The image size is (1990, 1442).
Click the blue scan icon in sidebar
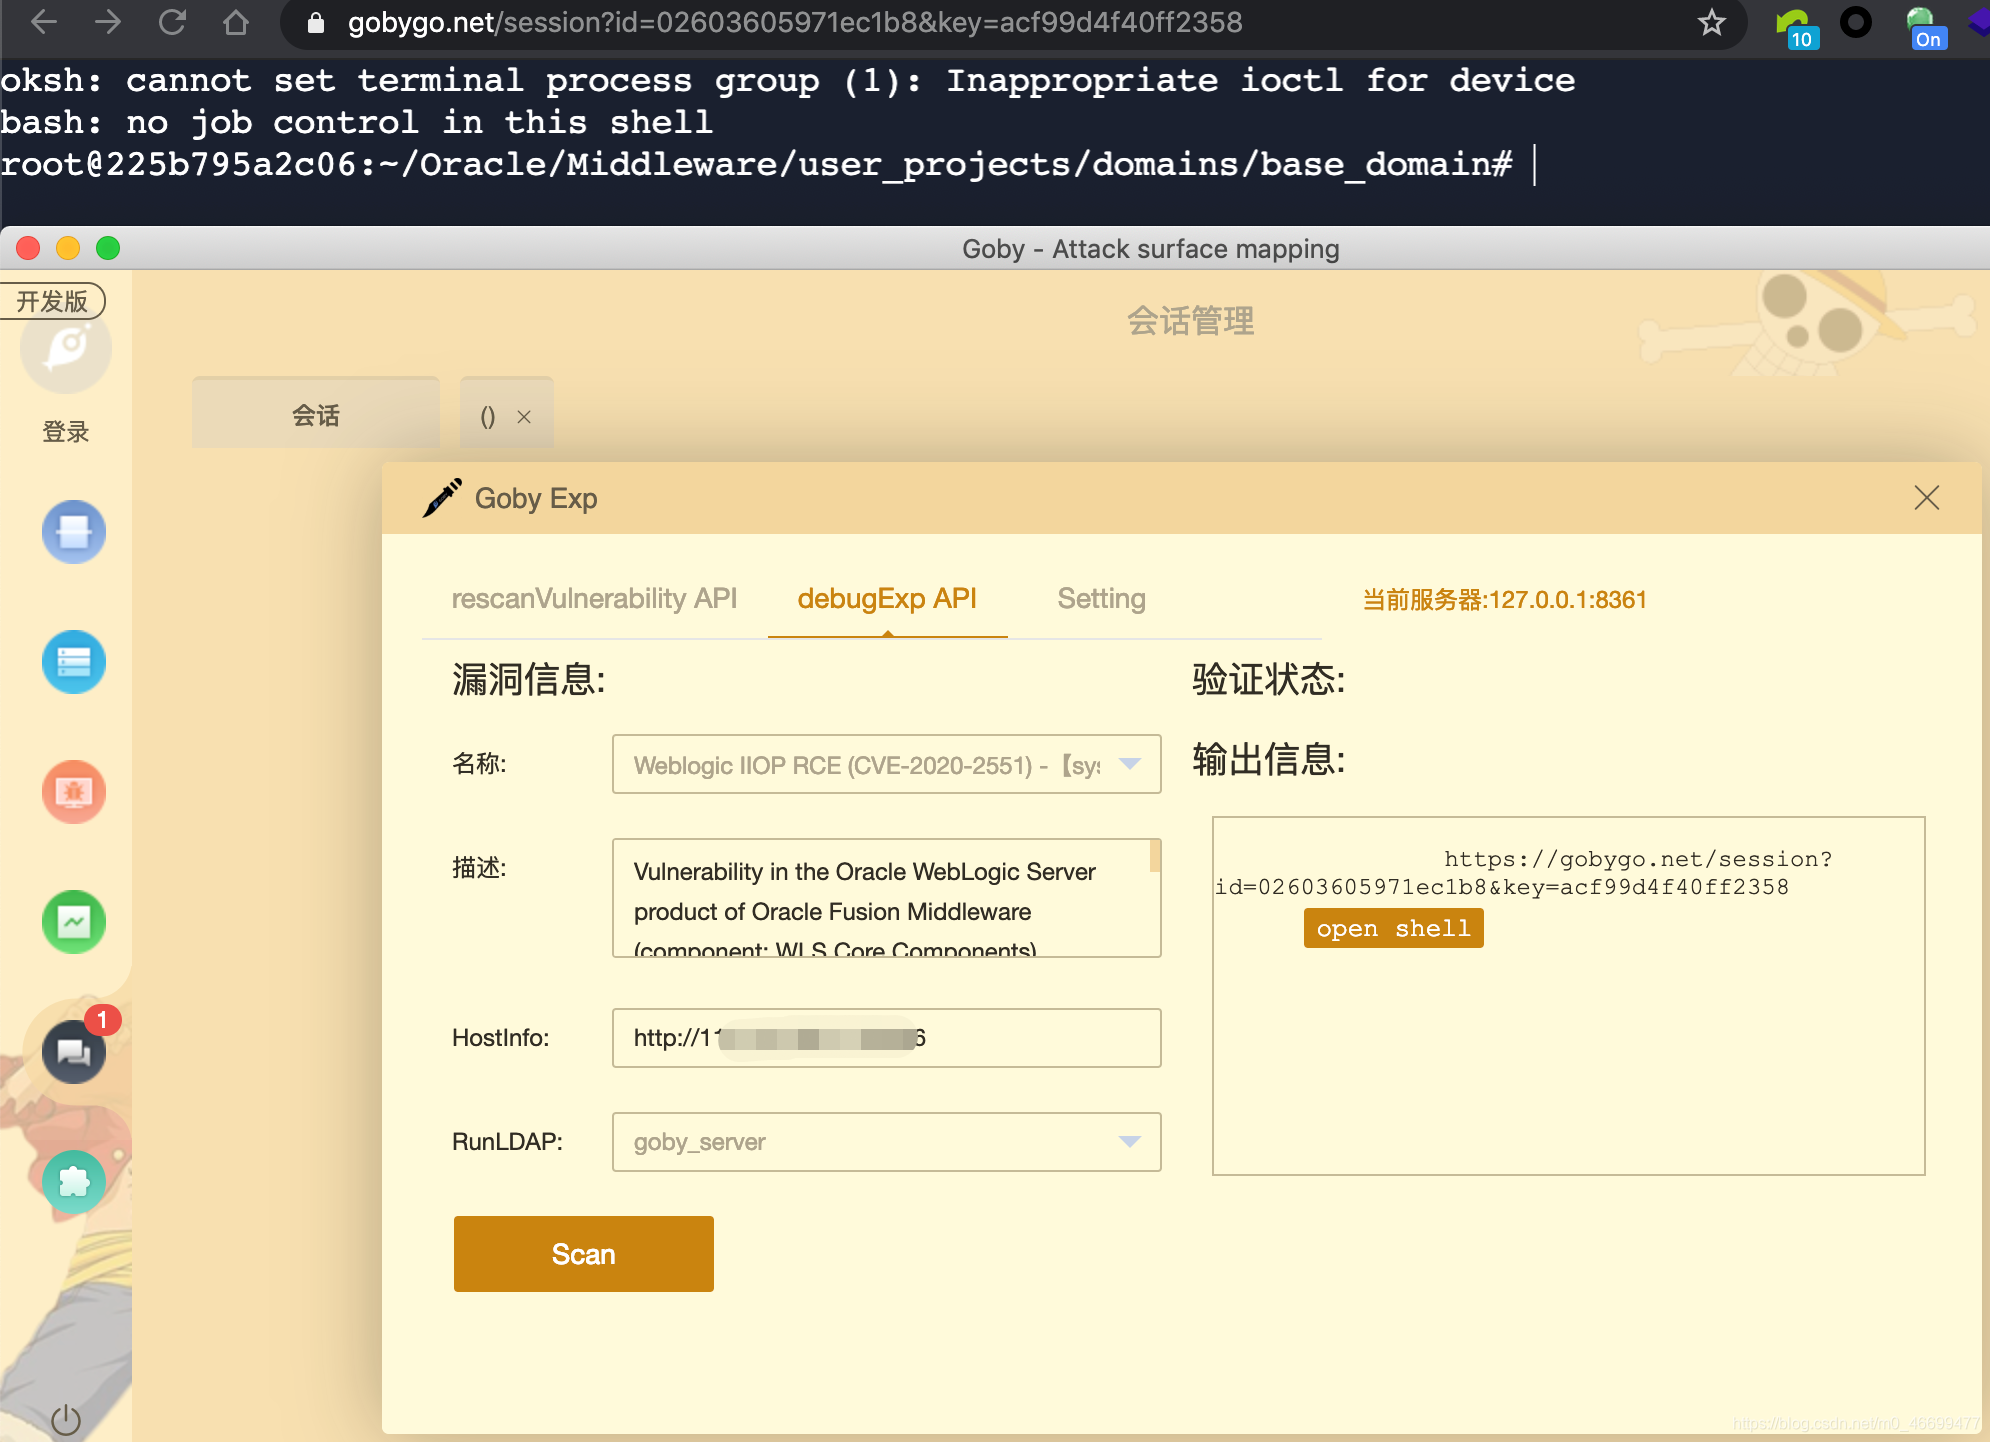(73, 532)
